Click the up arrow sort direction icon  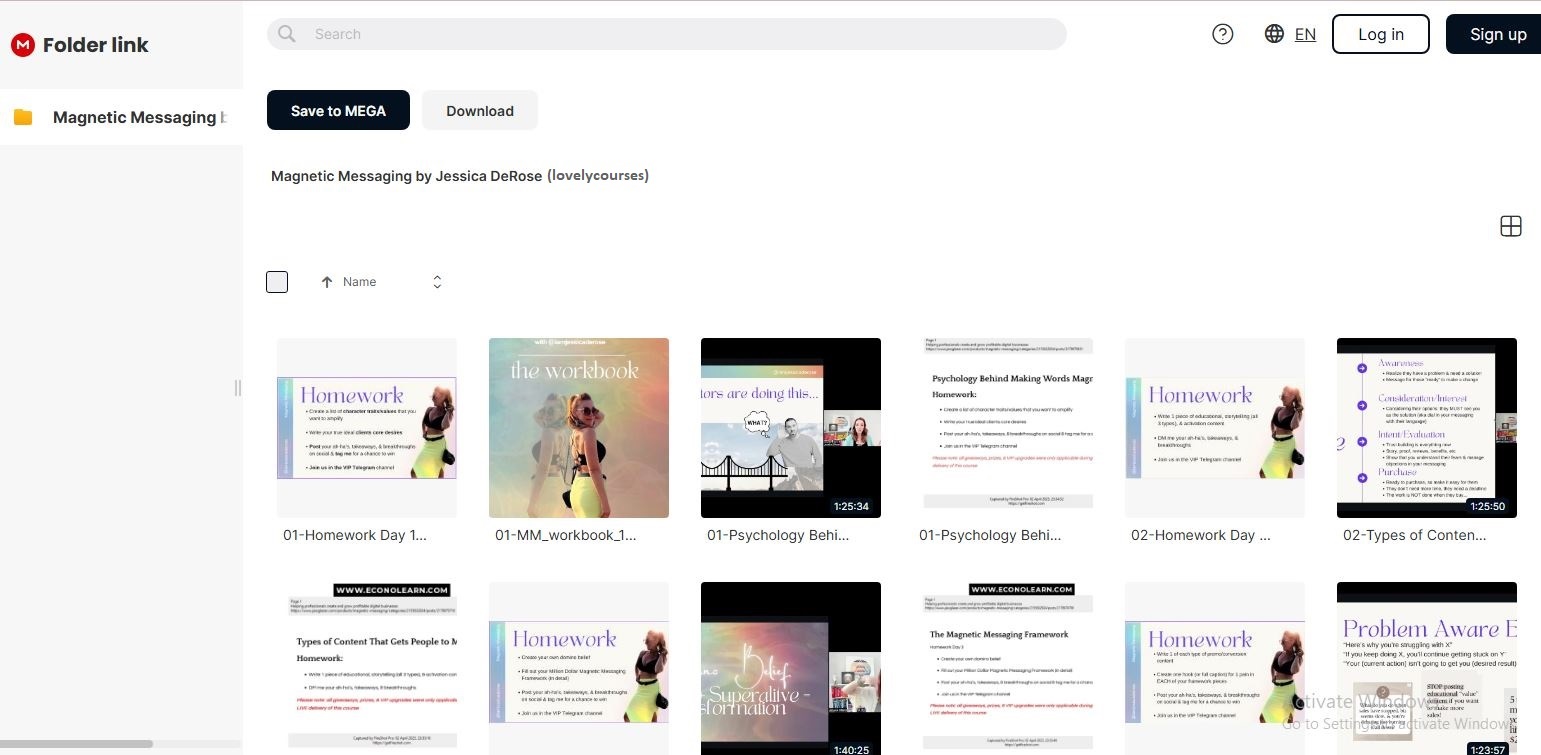[x=327, y=282]
